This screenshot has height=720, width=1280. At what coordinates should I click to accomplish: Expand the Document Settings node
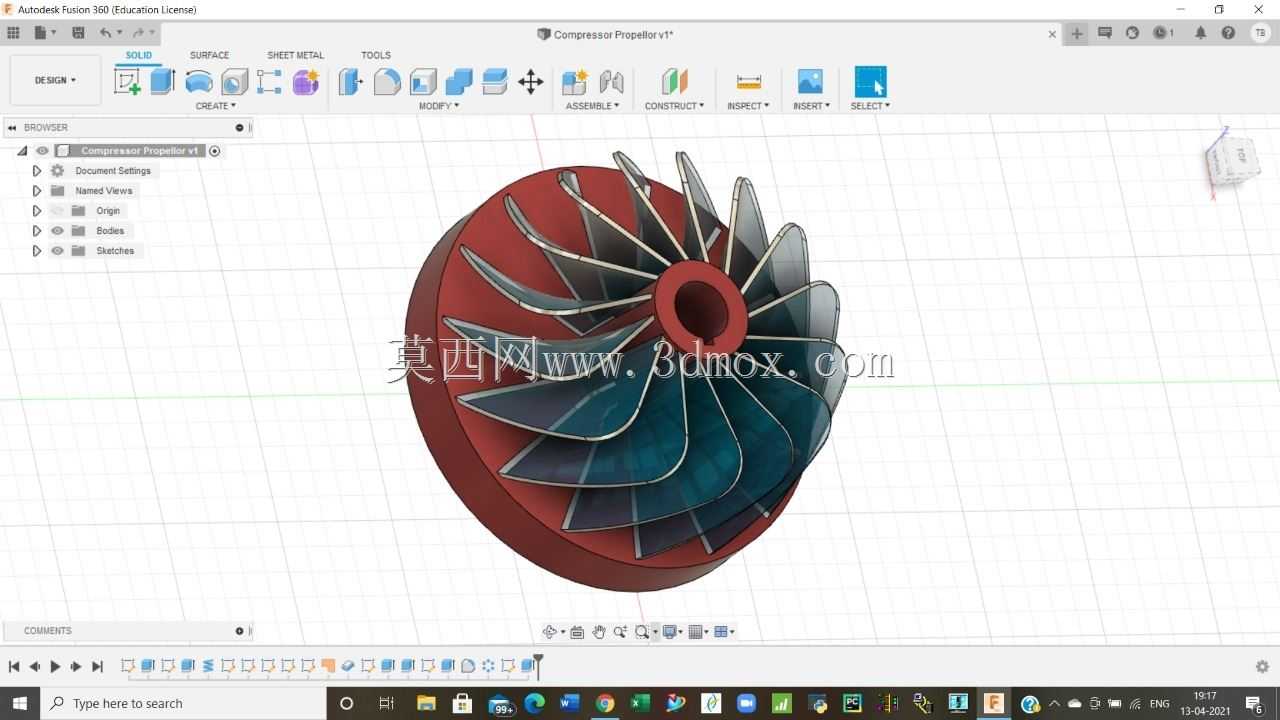pyautogui.click(x=37, y=171)
